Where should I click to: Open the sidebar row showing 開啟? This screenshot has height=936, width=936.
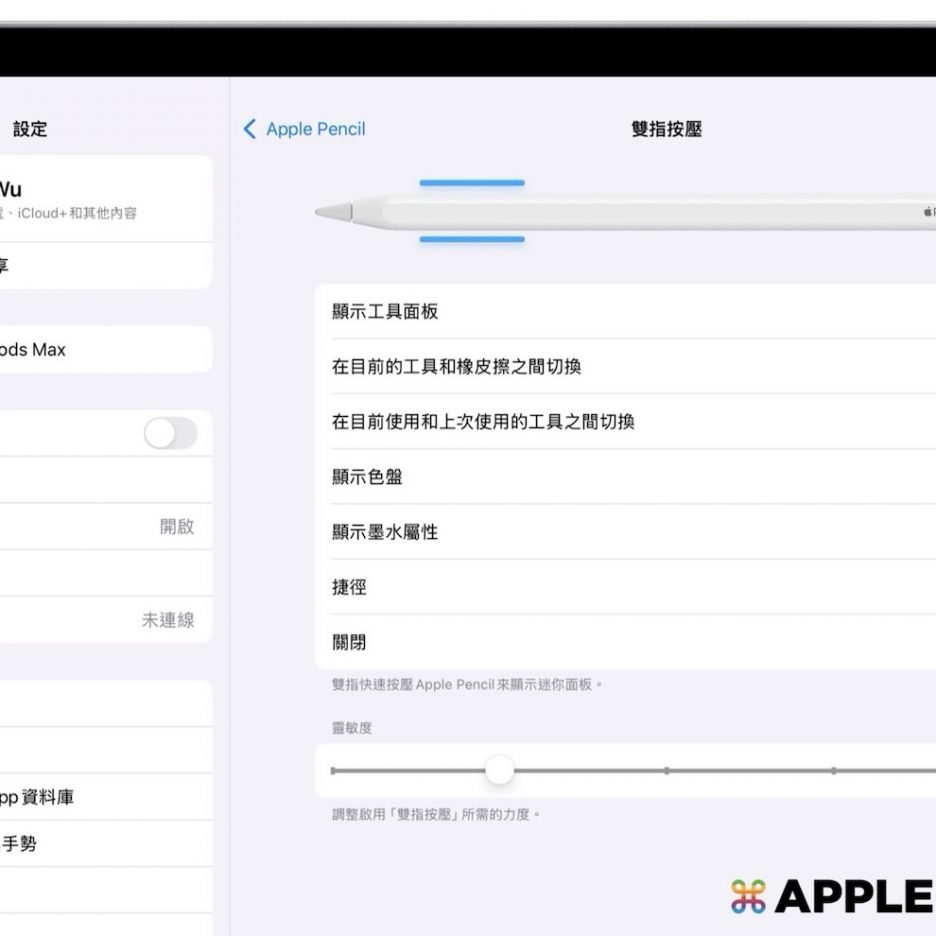point(100,526)
